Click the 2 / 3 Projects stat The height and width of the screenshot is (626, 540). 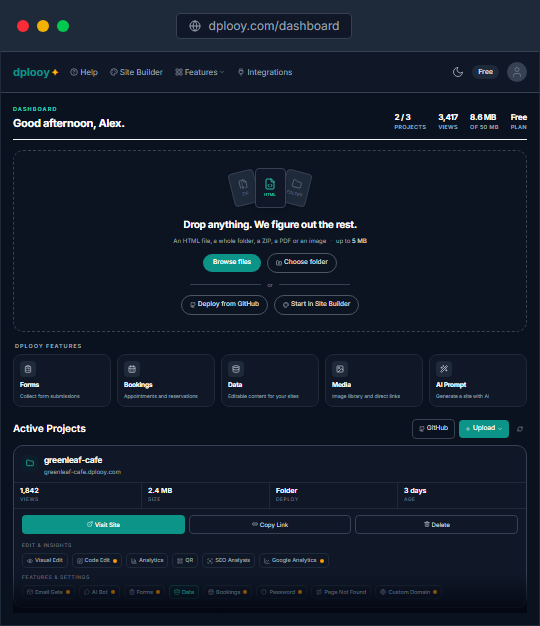click(x=410, y=121)
